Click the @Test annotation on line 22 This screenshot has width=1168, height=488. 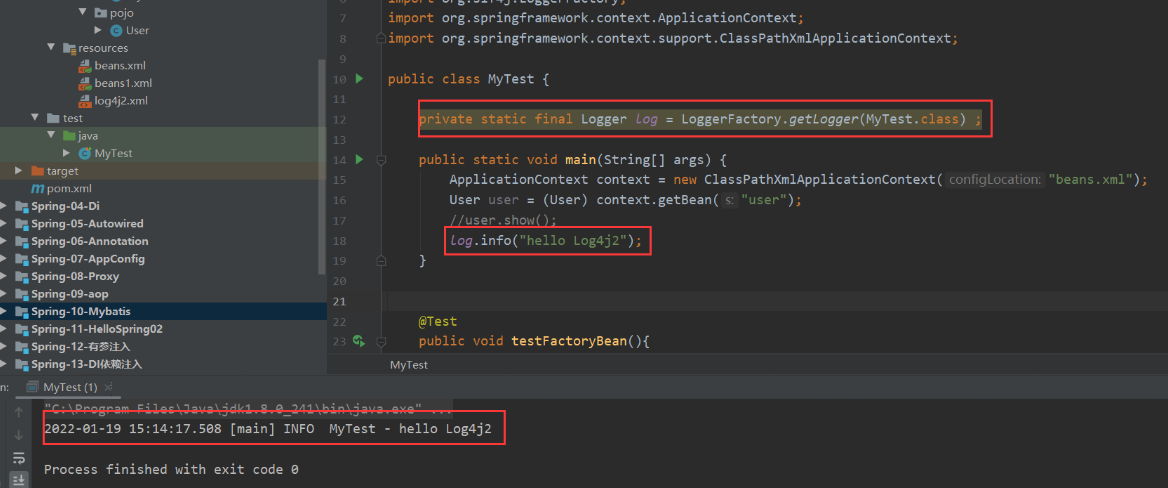pyautogui.click(x=437, y=322)
